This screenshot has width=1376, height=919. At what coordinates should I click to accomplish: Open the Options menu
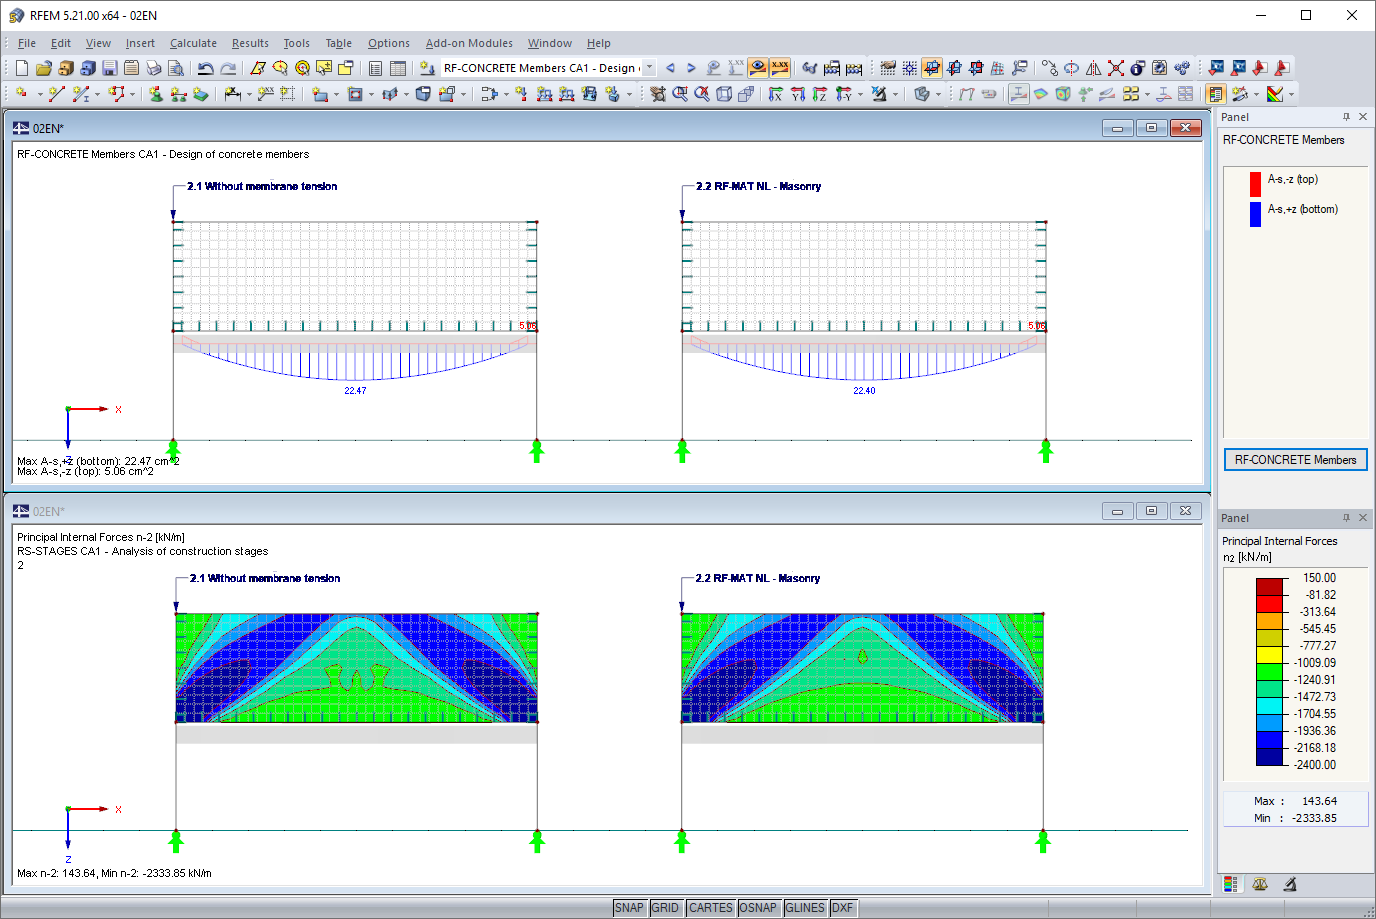[388, 43]
